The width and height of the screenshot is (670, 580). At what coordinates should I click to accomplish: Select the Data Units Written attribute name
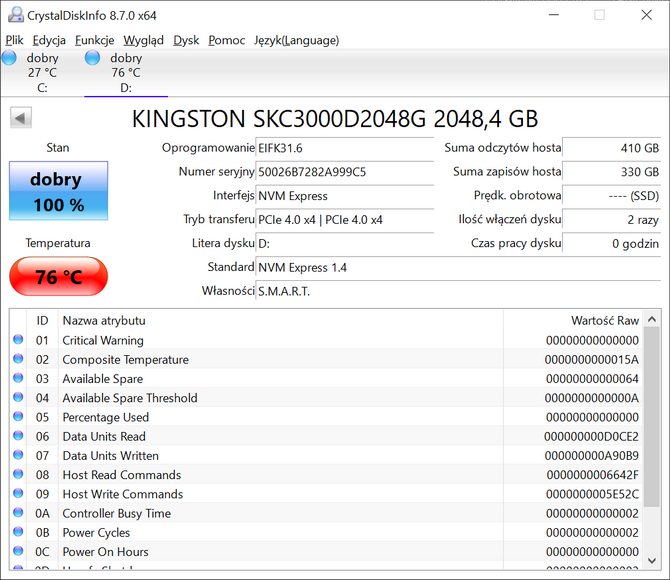coord(110,456)
